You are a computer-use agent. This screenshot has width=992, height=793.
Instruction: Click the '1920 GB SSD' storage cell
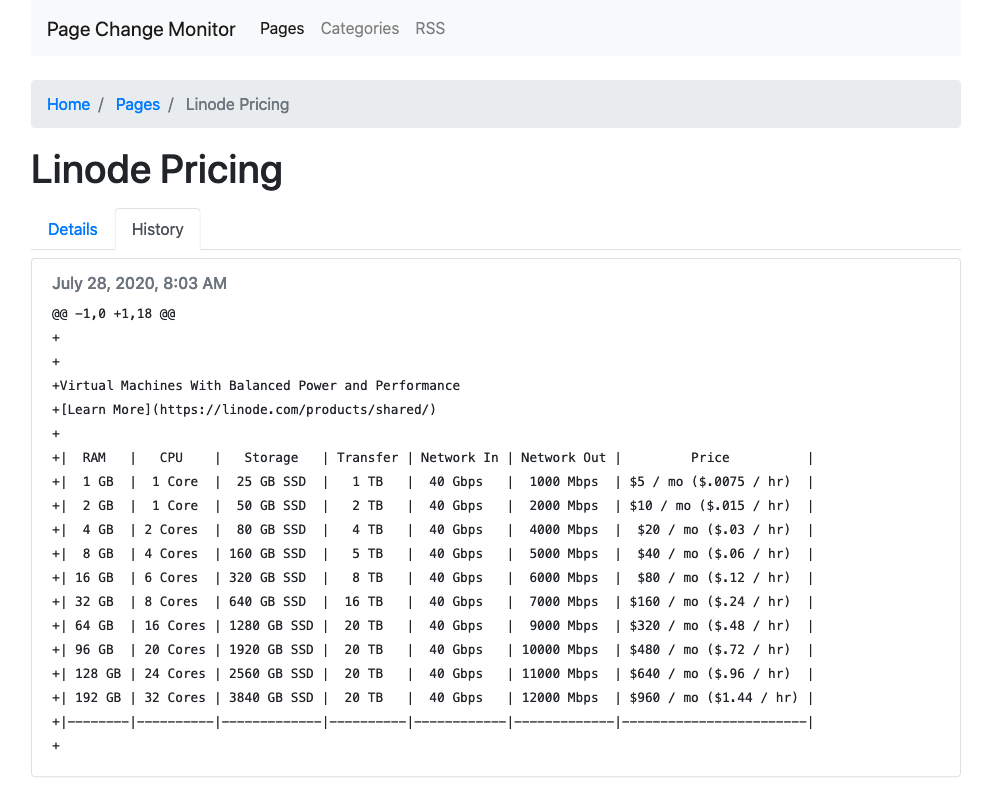(x=271, y=650)
